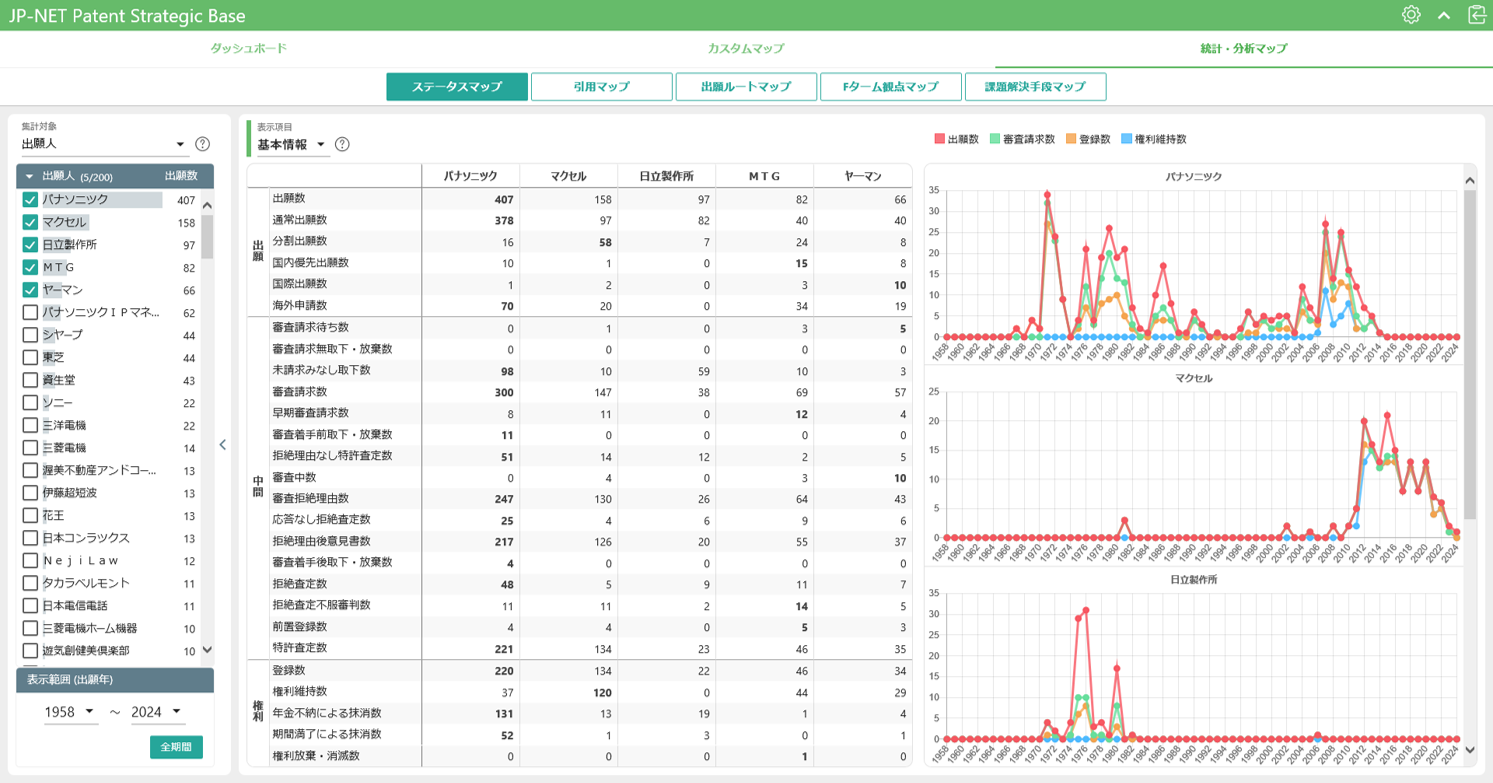Toggle 審査請求数 legend series
Screen dimensions: 1493x783
[x=1022, y=139]
